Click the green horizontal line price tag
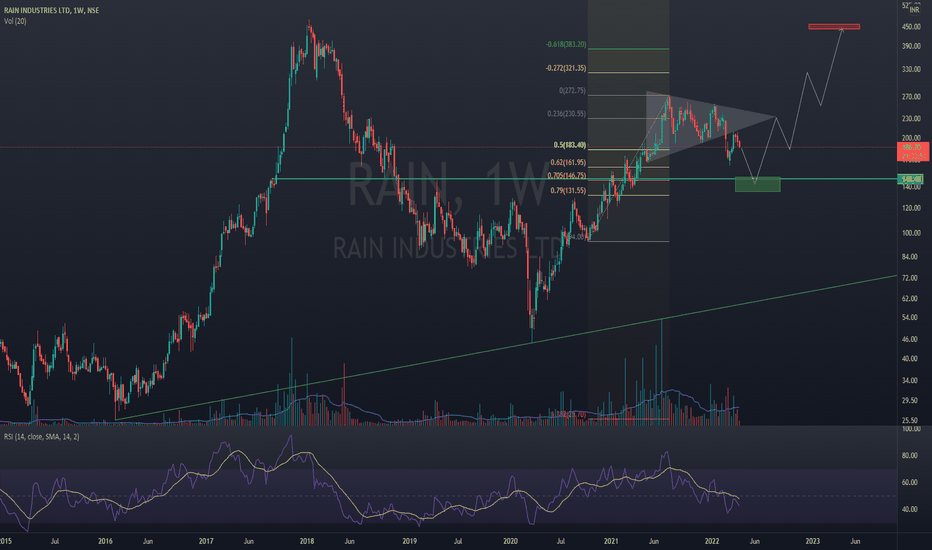Viewport: 932px width, 550px height. tap(911, 179)
